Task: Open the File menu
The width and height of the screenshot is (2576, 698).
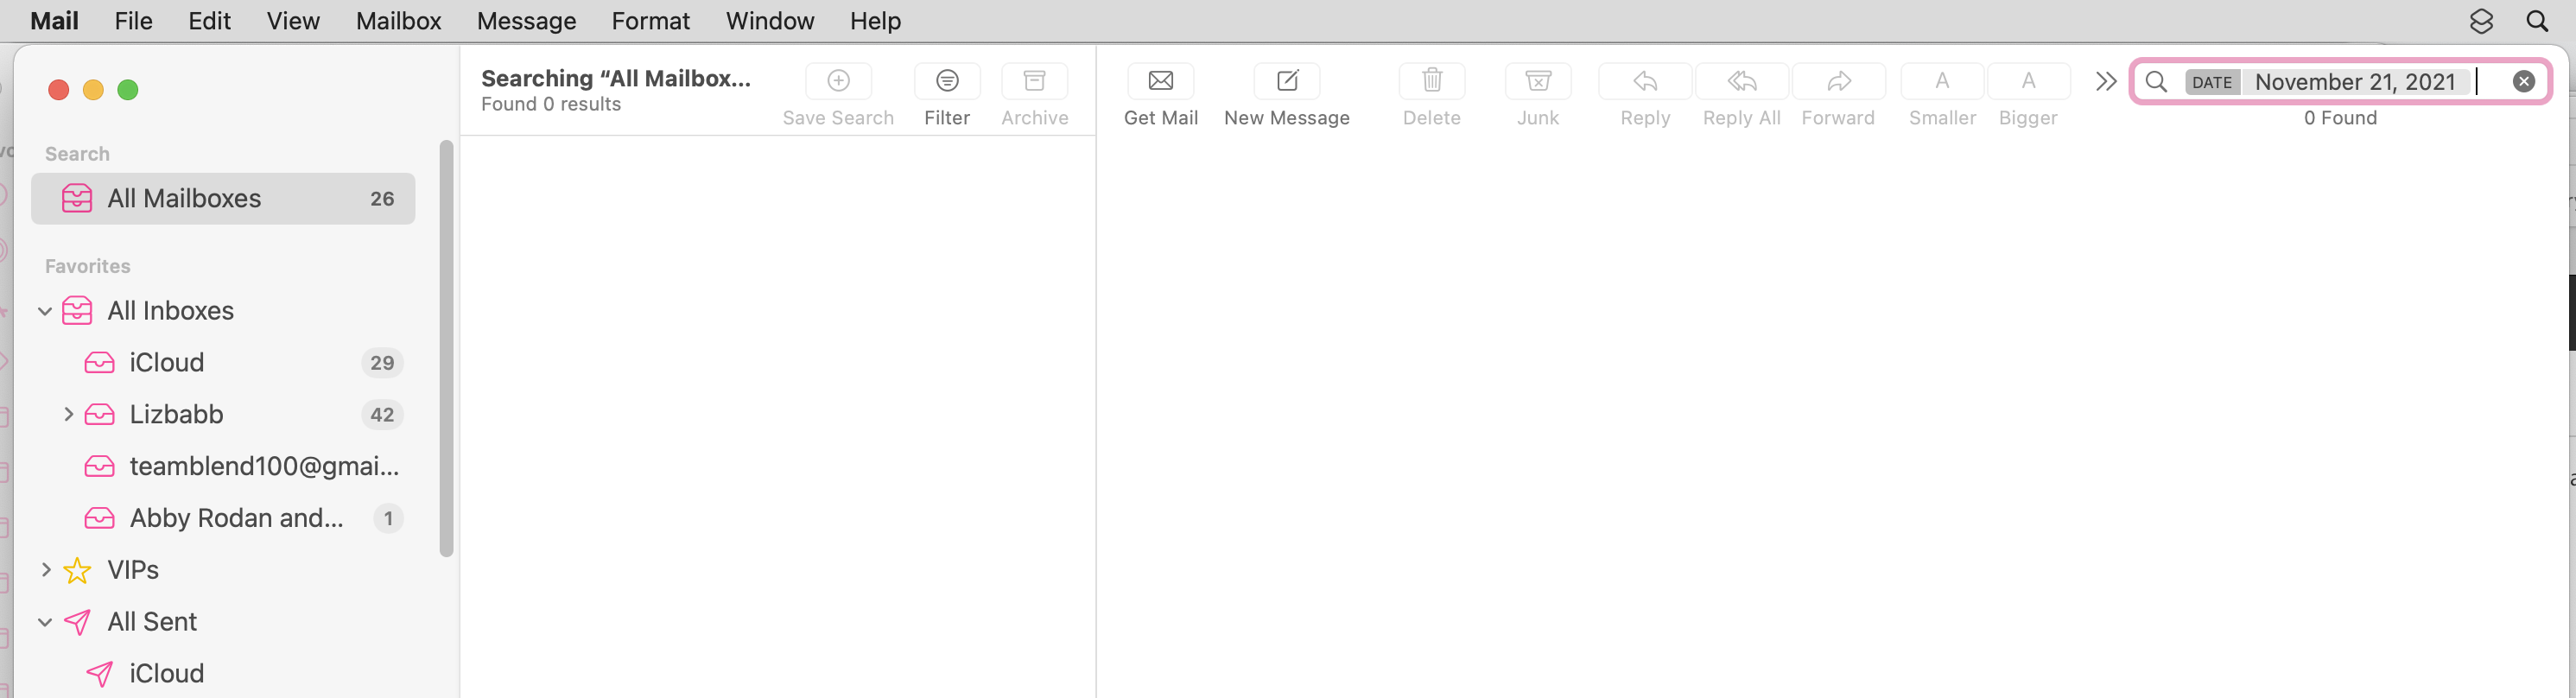Action: coord(133,21)
